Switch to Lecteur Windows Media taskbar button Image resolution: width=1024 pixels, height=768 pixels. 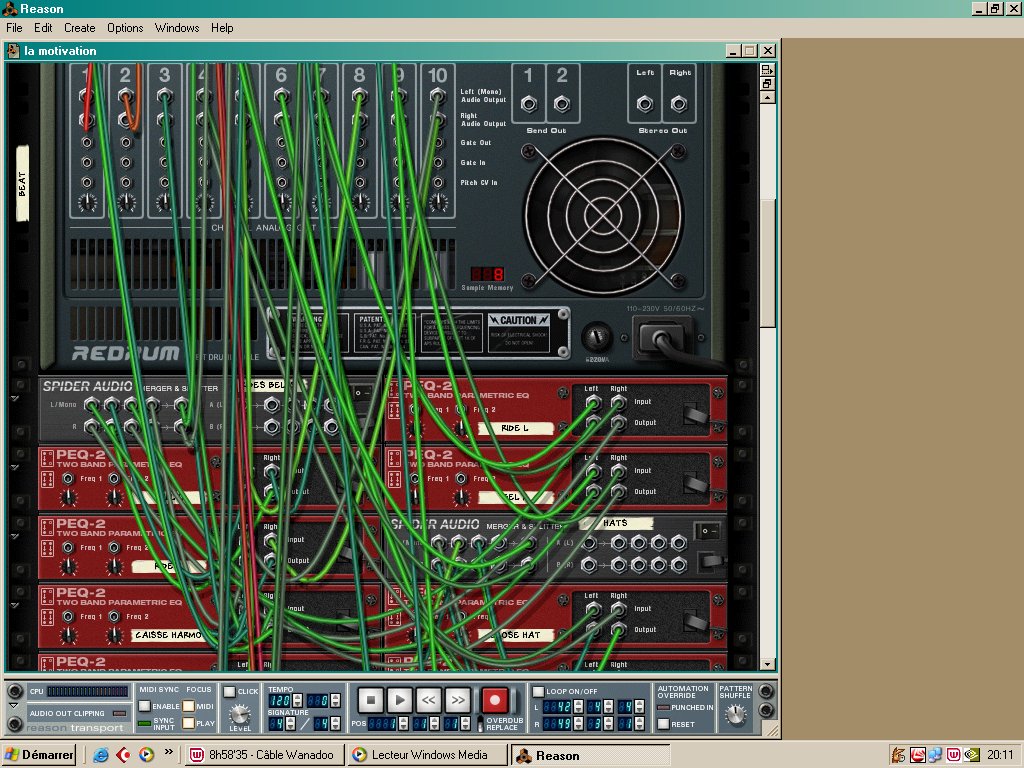[427, 755]
